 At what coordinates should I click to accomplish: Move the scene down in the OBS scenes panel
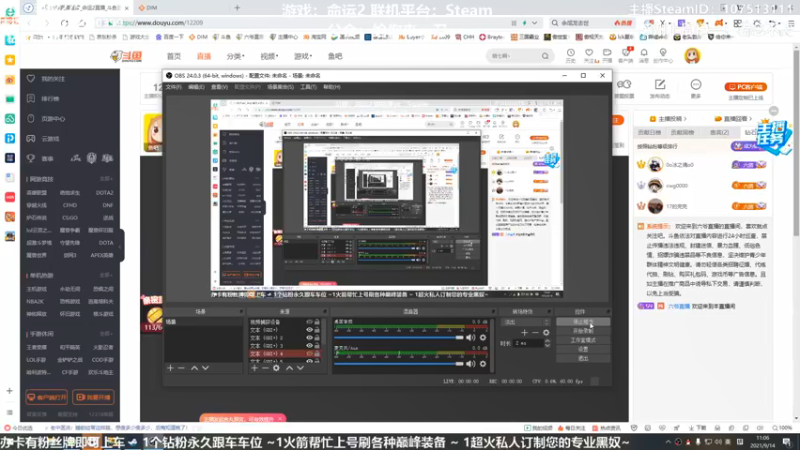click(x=205, y=368)
